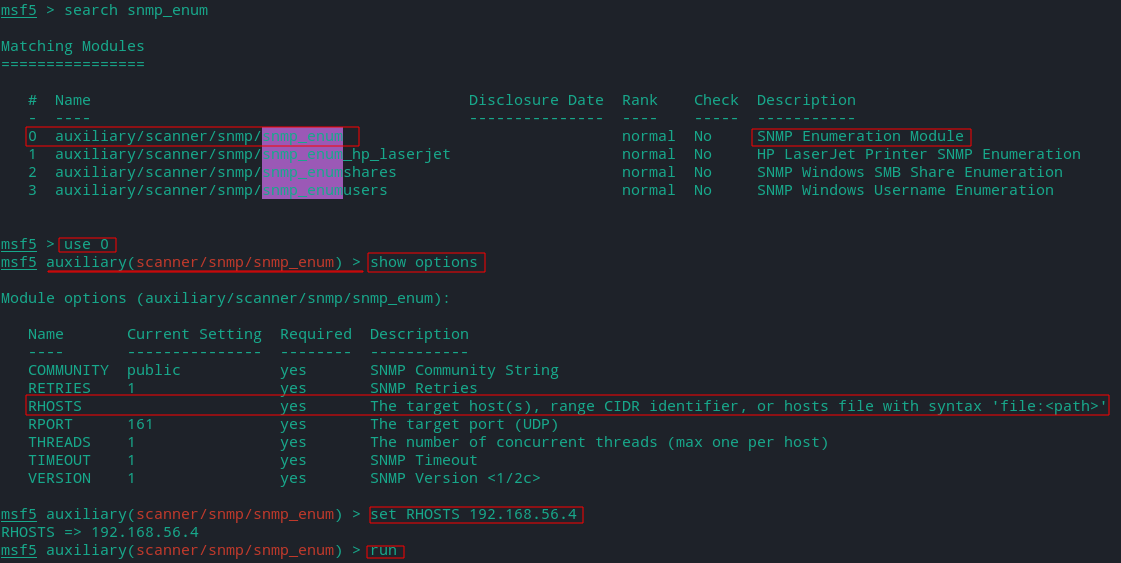
Task: Click RHOSTS option name in table
Action: (55, 406)
